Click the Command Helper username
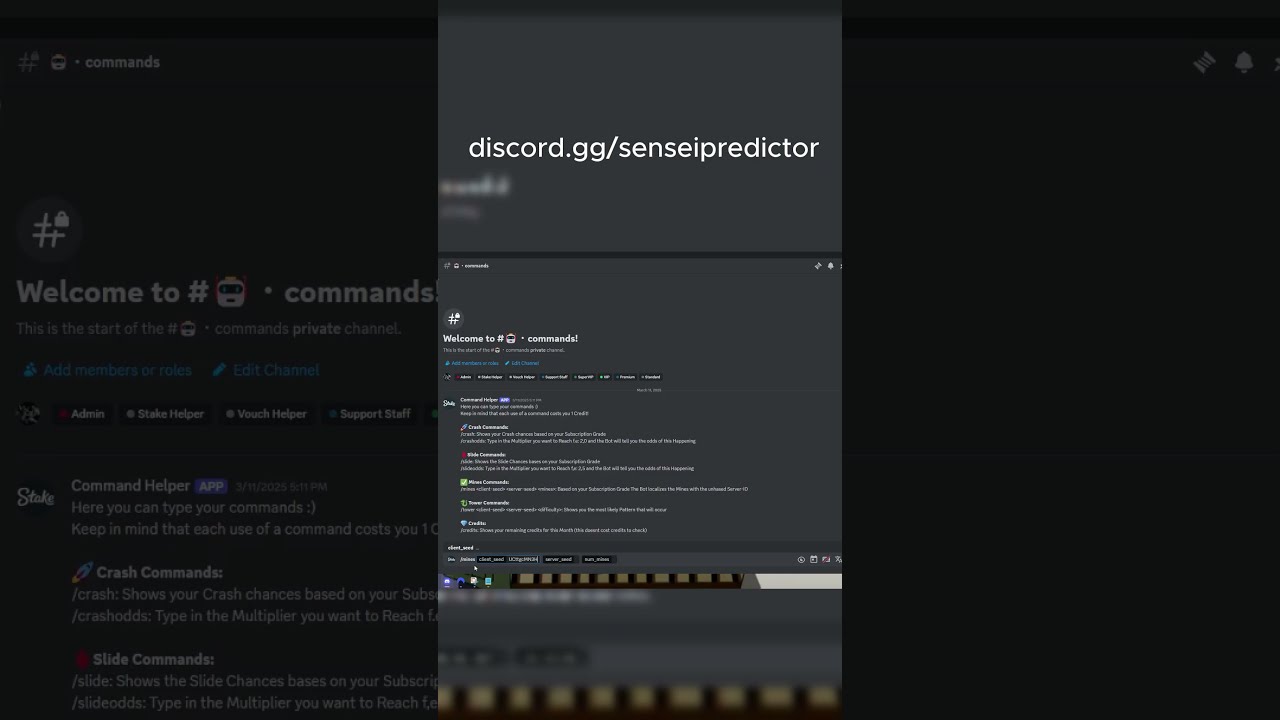 click(x=479, y=400)
